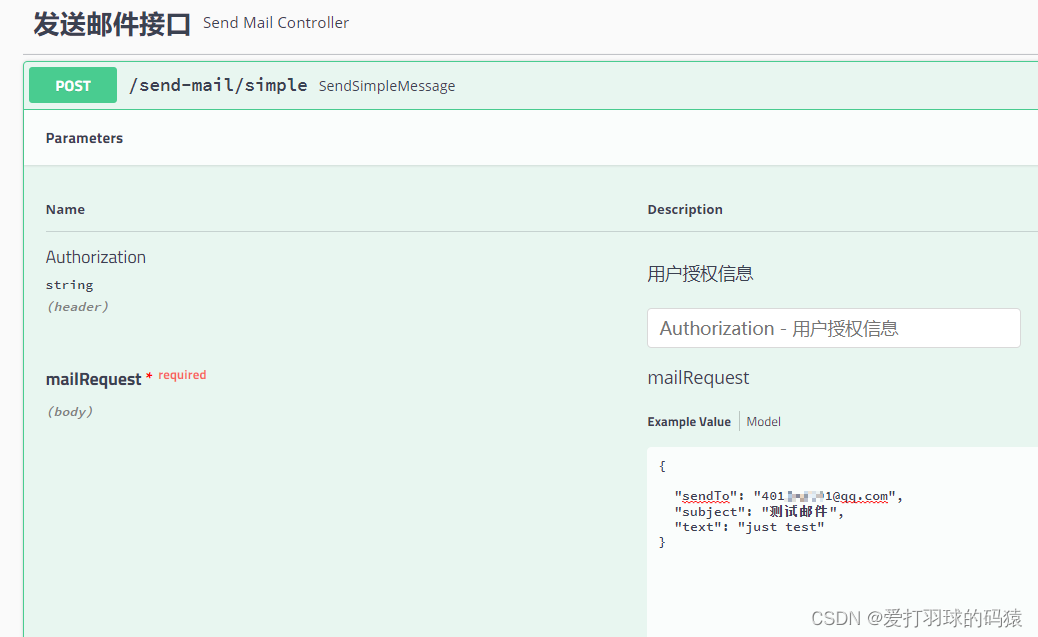Click the Name column header
Screen dimensions: 1038x637
coord(65,209)
